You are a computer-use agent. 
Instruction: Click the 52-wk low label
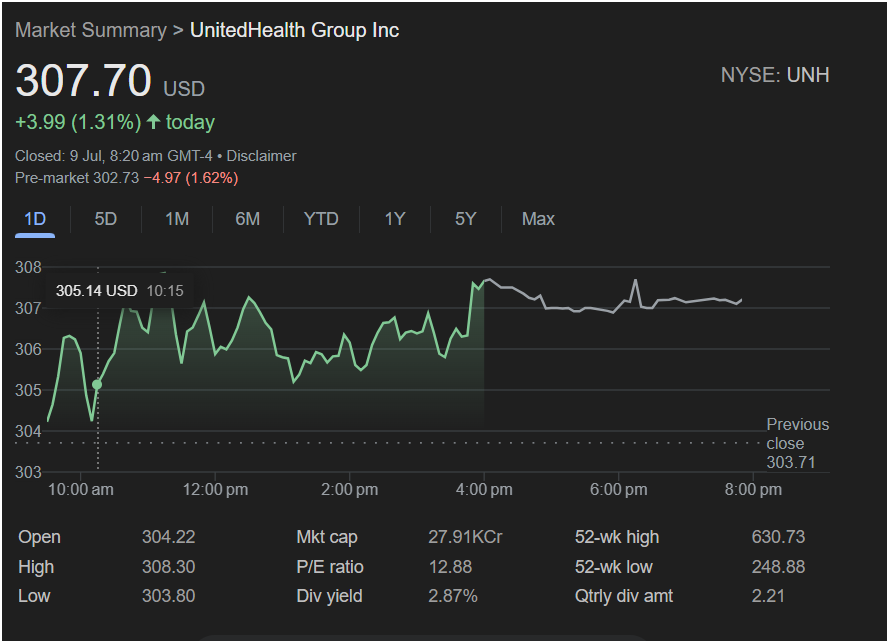613,566
